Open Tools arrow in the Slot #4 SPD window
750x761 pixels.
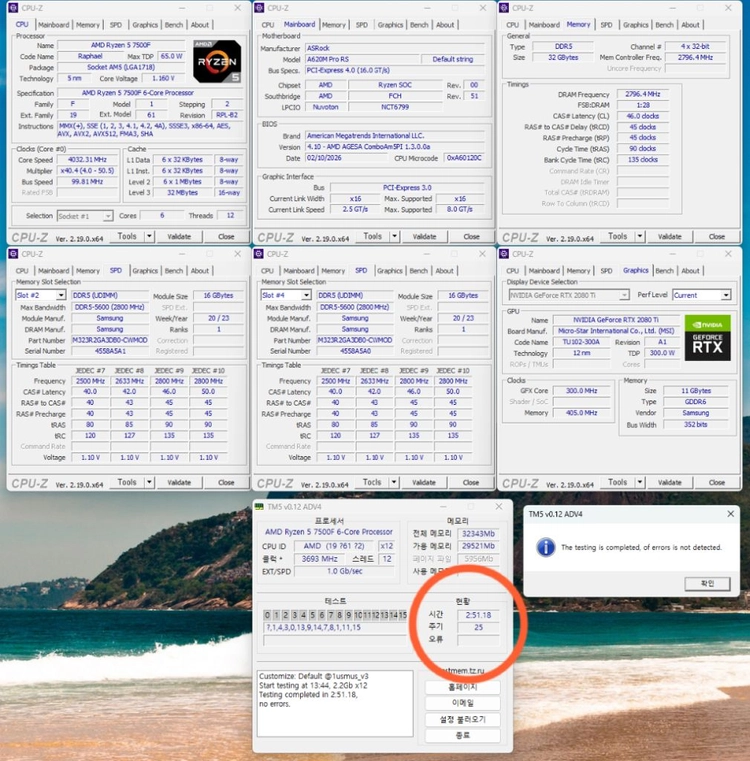[x=394, y=482]
